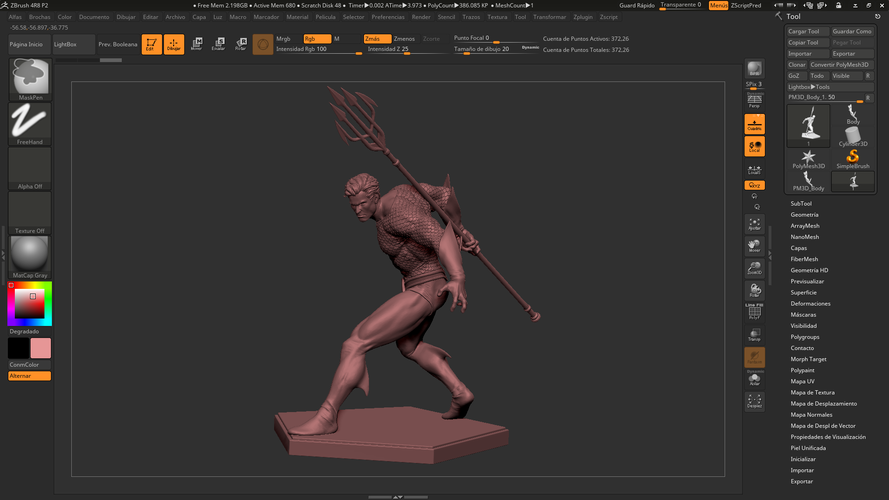Open the MatCap Gray material selector
This screenshot has height=500, width=889.
pos(30,257)
